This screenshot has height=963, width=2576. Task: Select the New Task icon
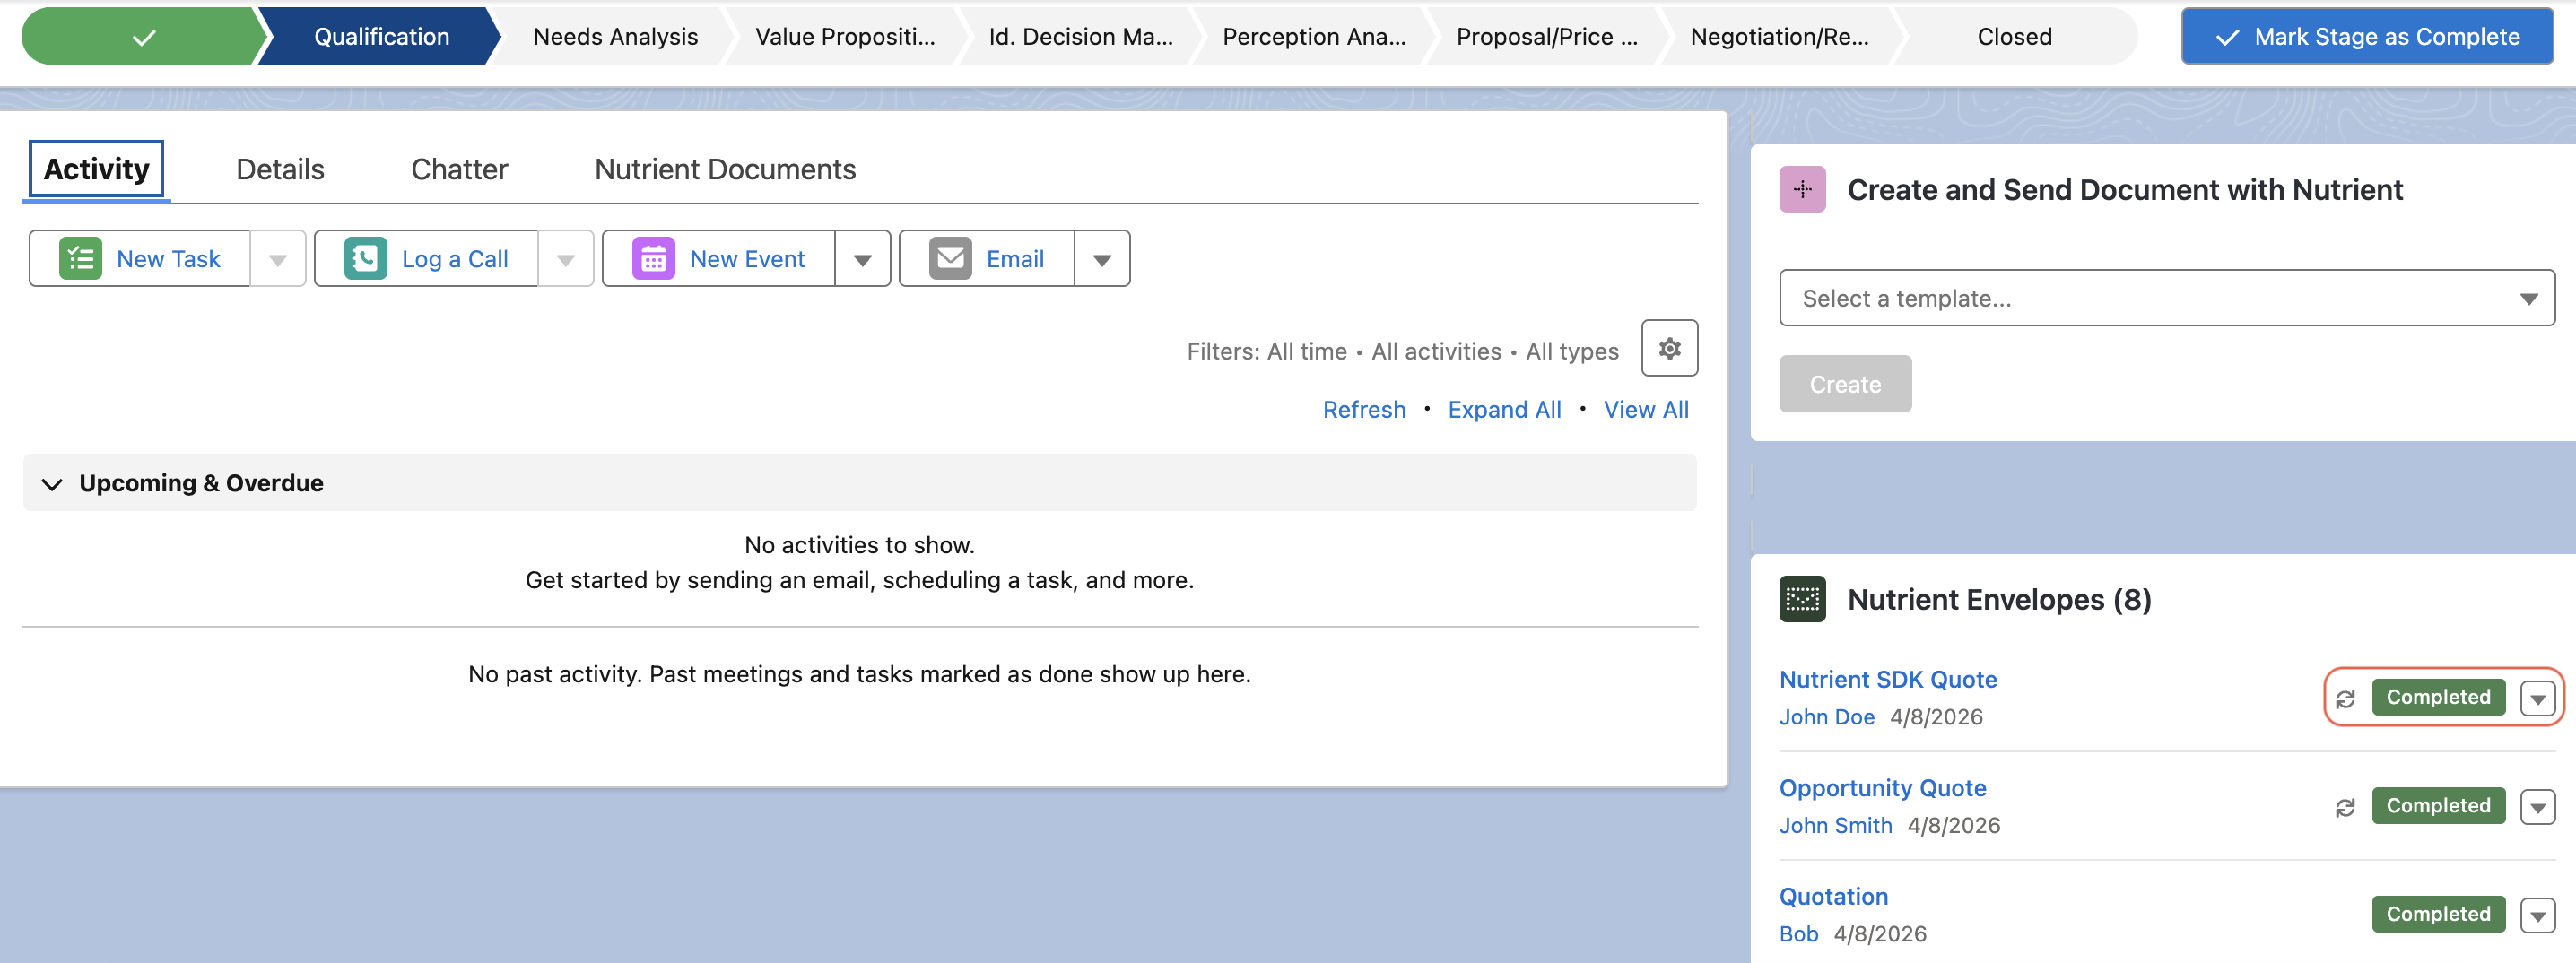pos(81,258)
